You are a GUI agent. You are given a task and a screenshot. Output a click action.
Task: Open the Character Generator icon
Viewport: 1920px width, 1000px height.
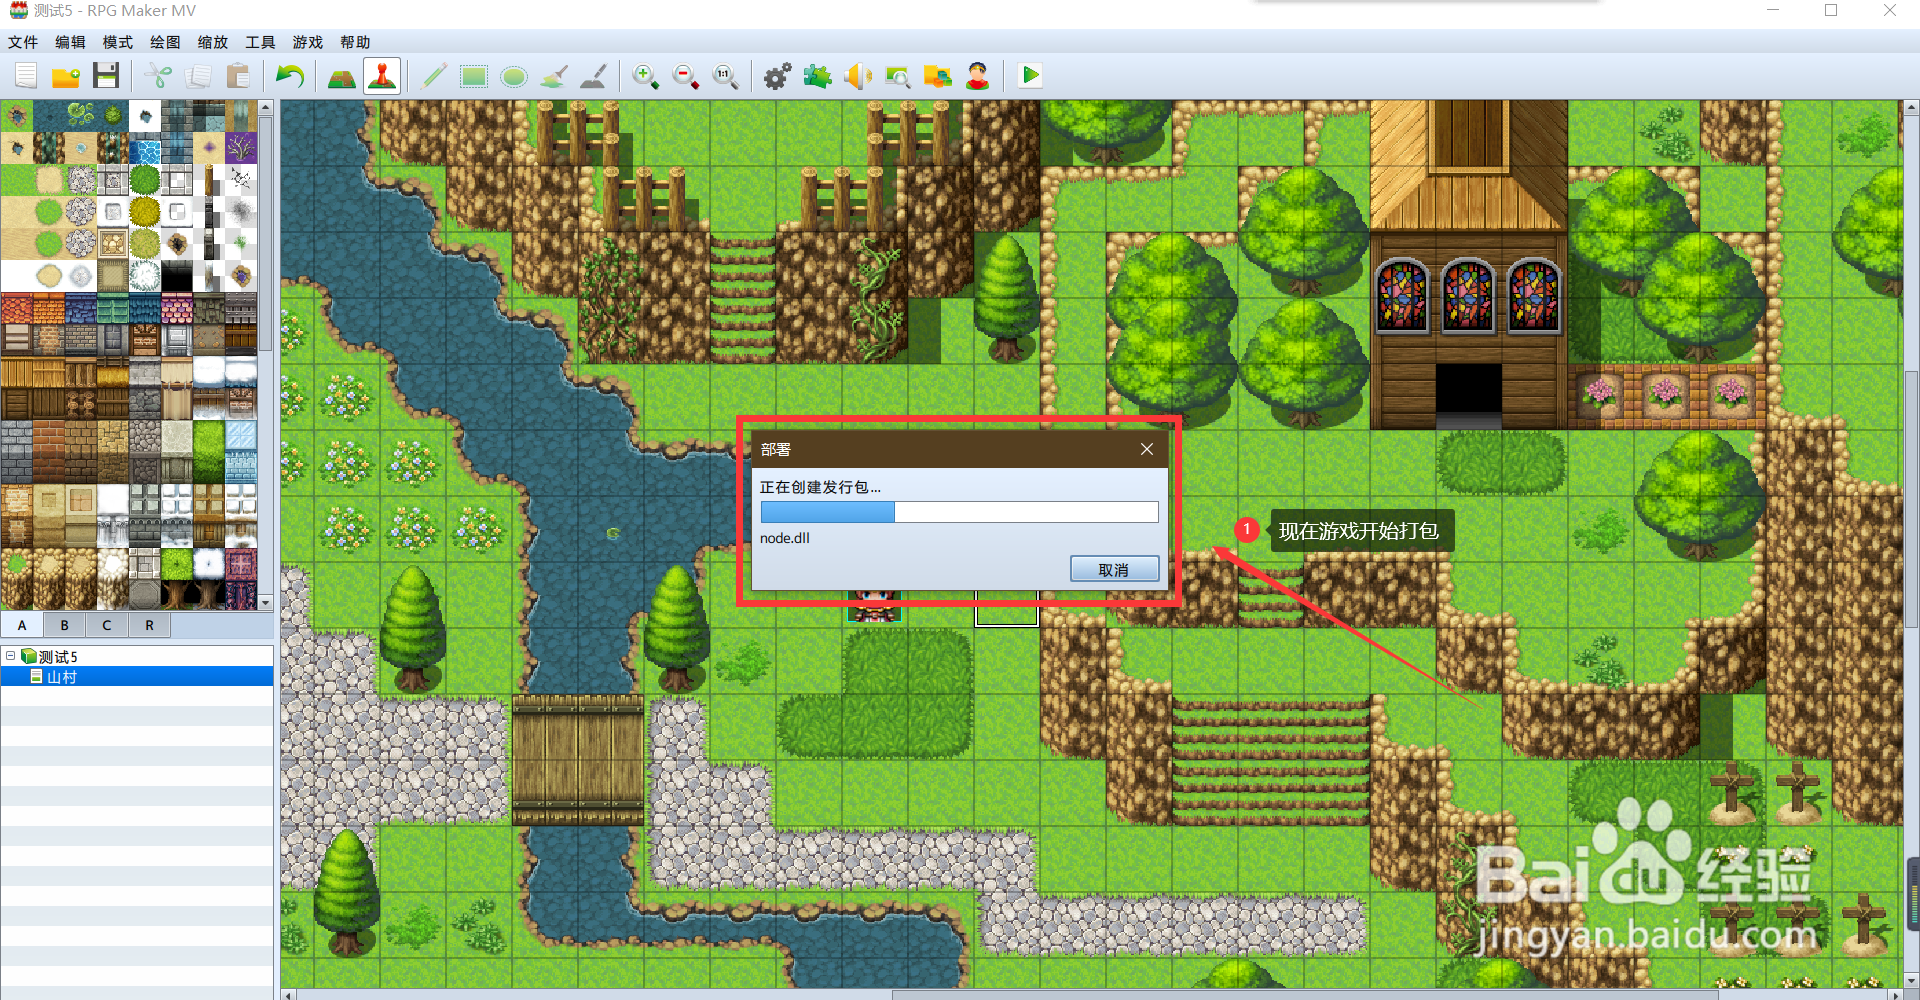click(978, 76)
